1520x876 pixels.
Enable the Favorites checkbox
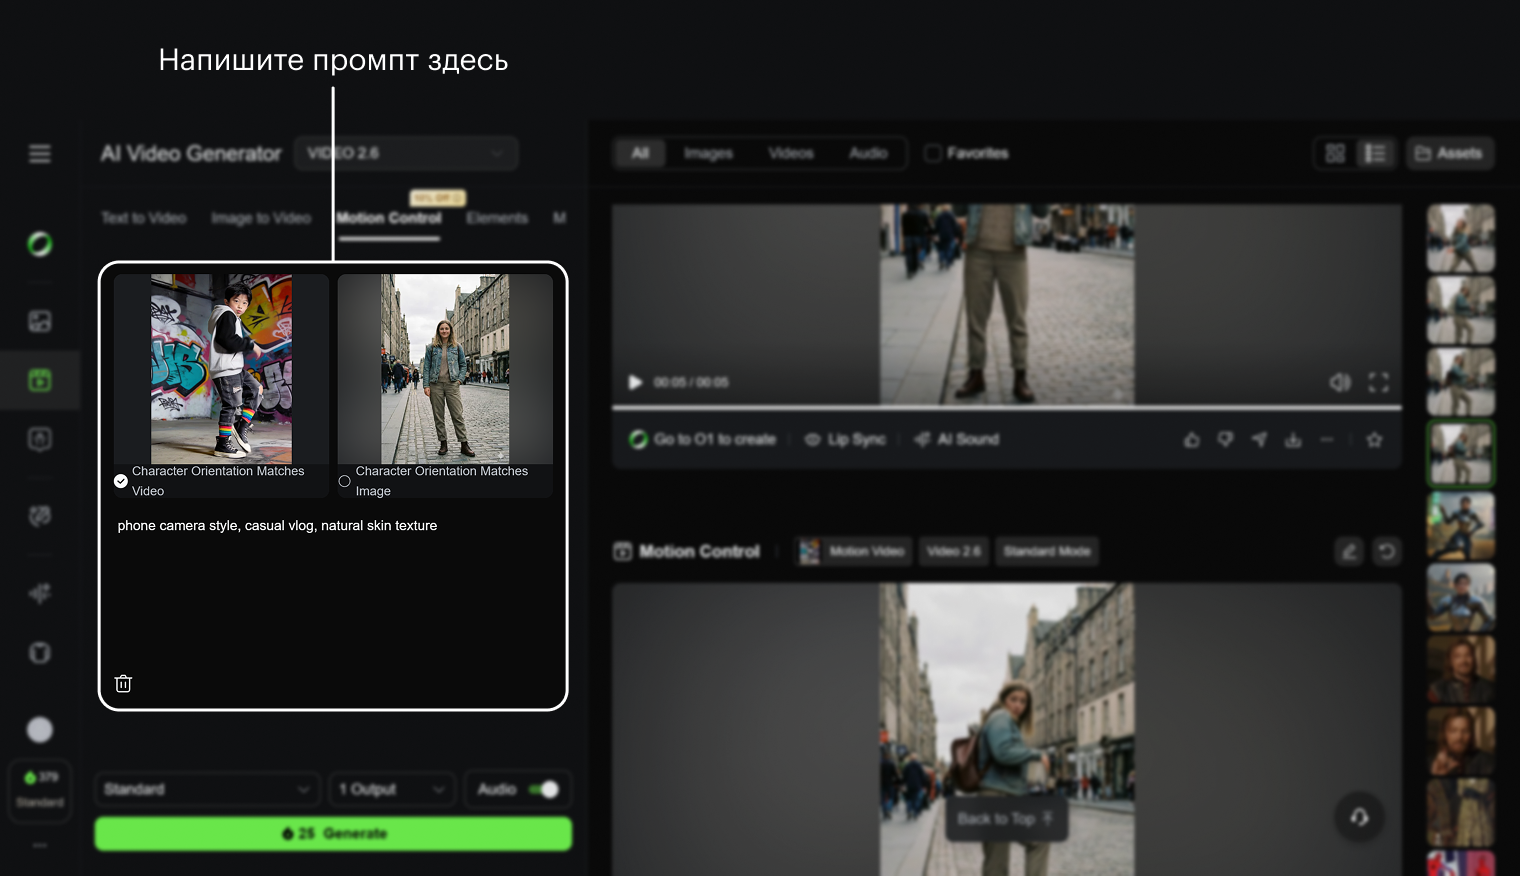pyautogui.click(x=933, y=153)
